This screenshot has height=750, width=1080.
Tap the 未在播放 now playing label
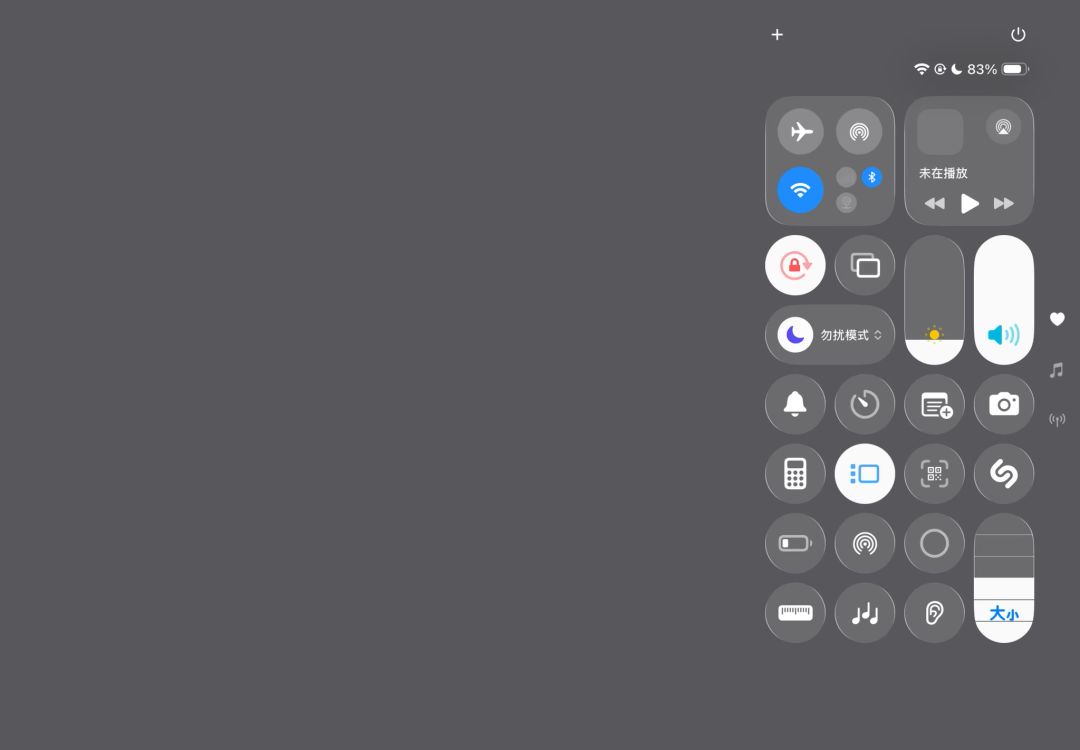pyautogui.click(x=943, y=173)
